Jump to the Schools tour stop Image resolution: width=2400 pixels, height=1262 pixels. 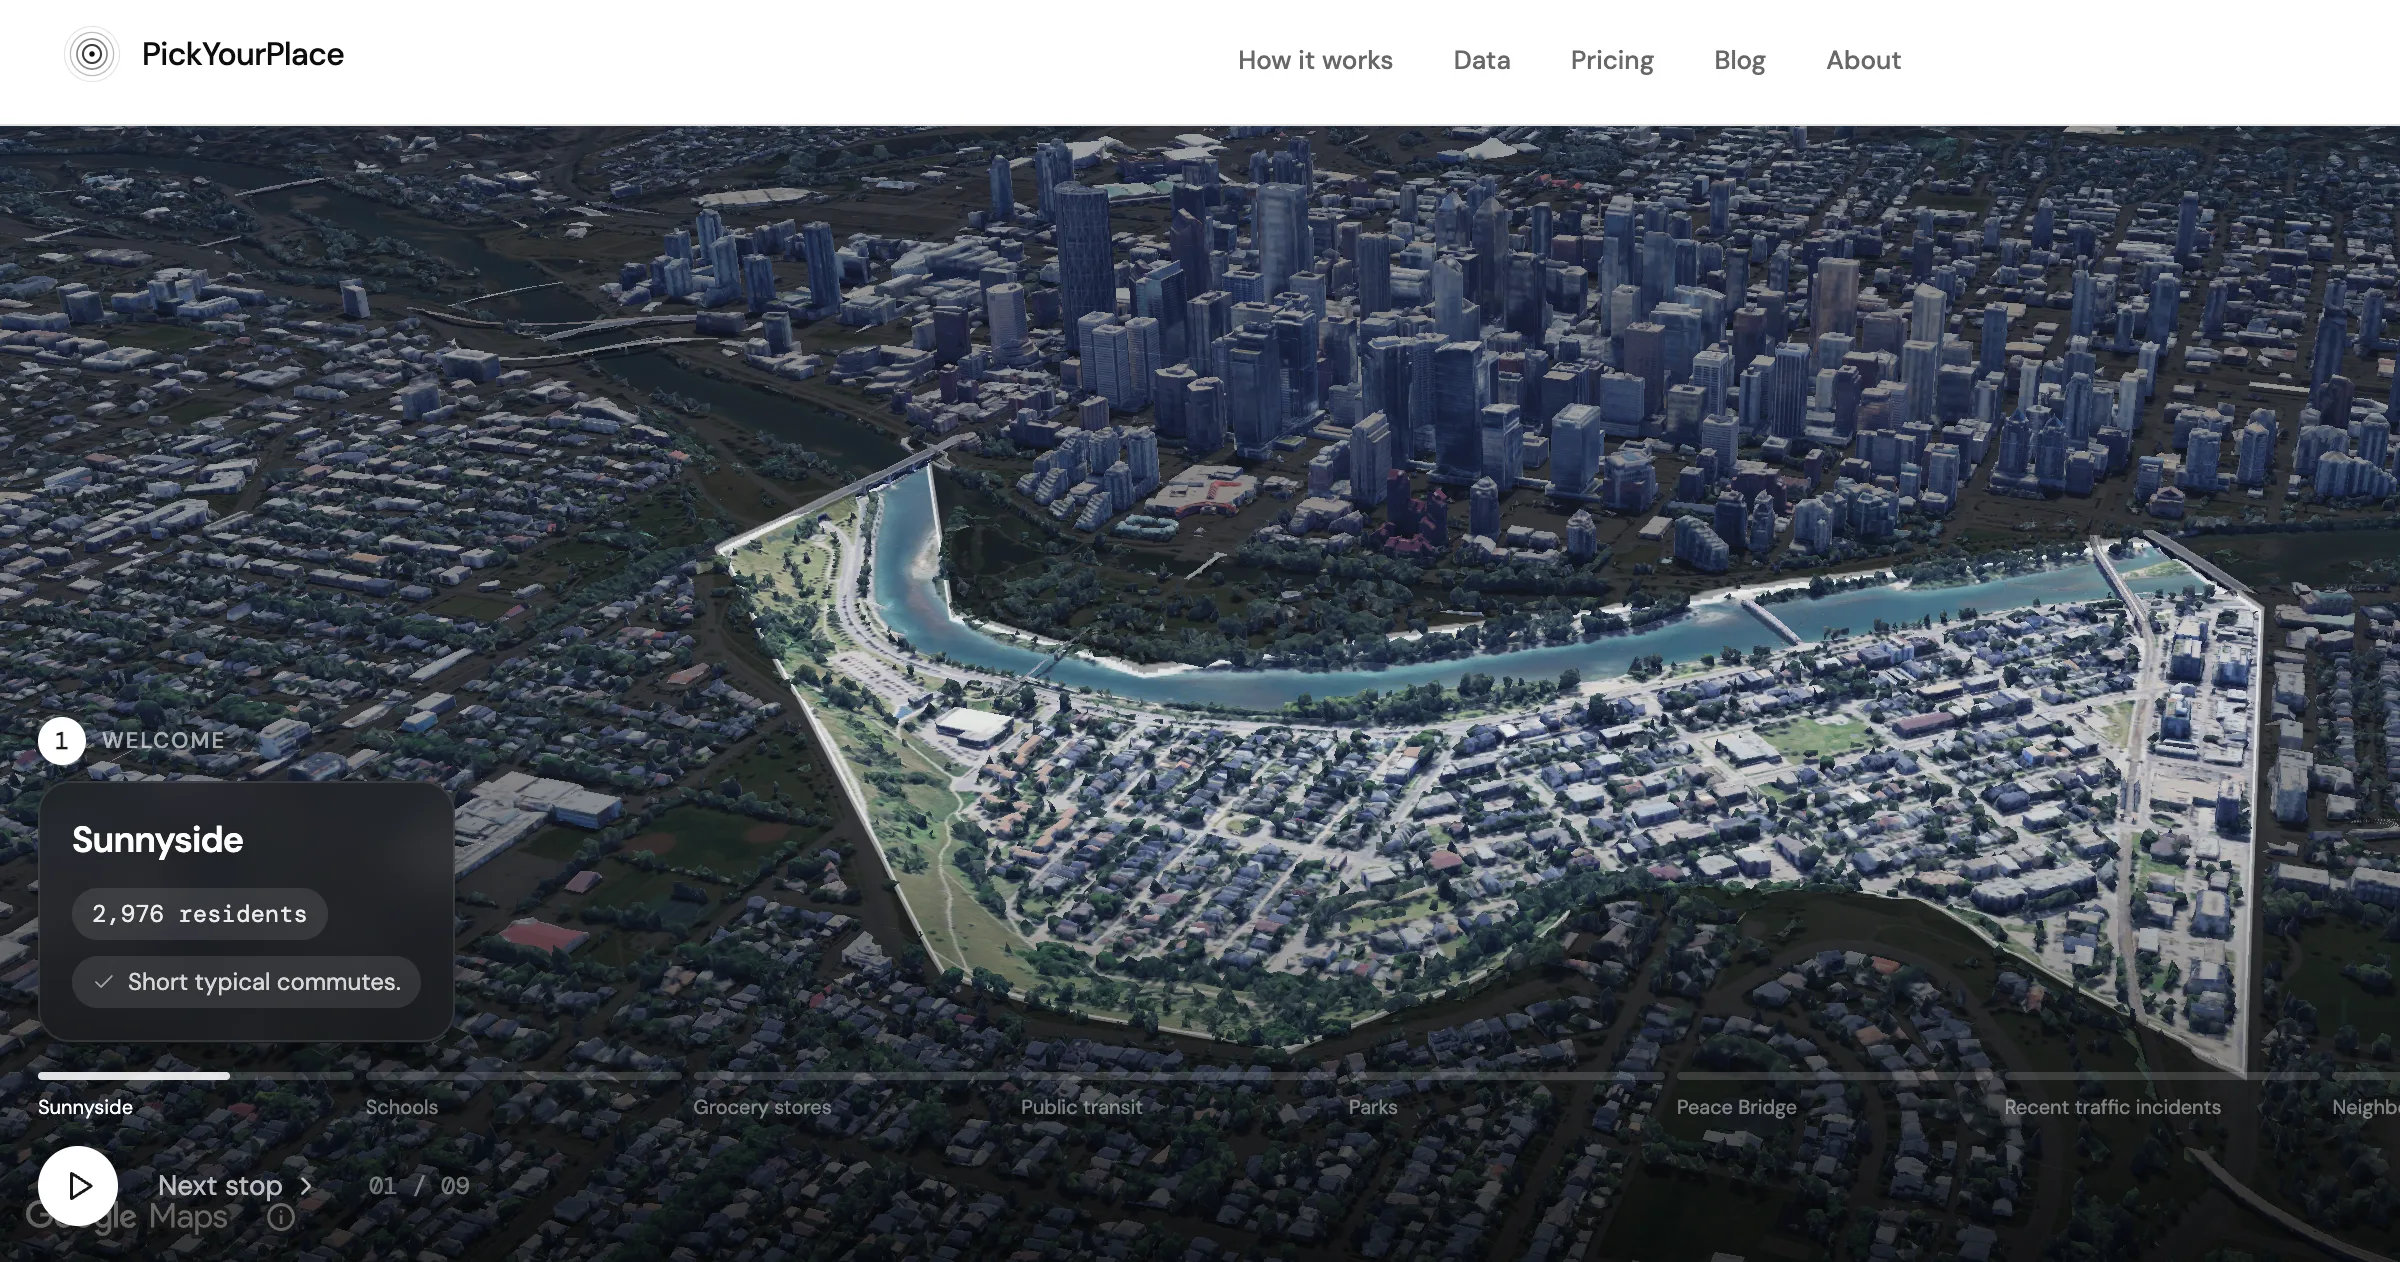point(401,1107)
